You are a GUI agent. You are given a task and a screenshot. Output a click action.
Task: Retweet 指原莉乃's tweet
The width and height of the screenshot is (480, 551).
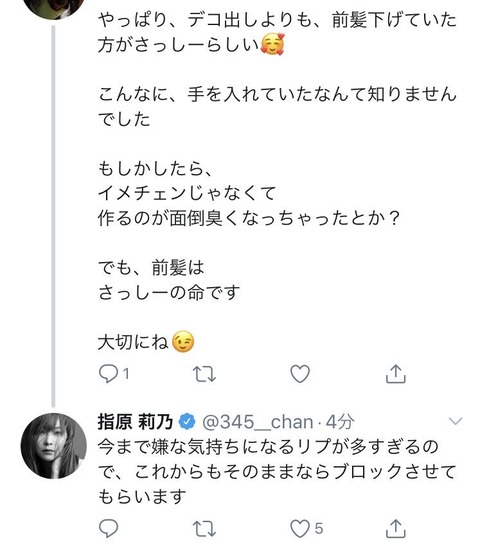(x=204, y=529)
